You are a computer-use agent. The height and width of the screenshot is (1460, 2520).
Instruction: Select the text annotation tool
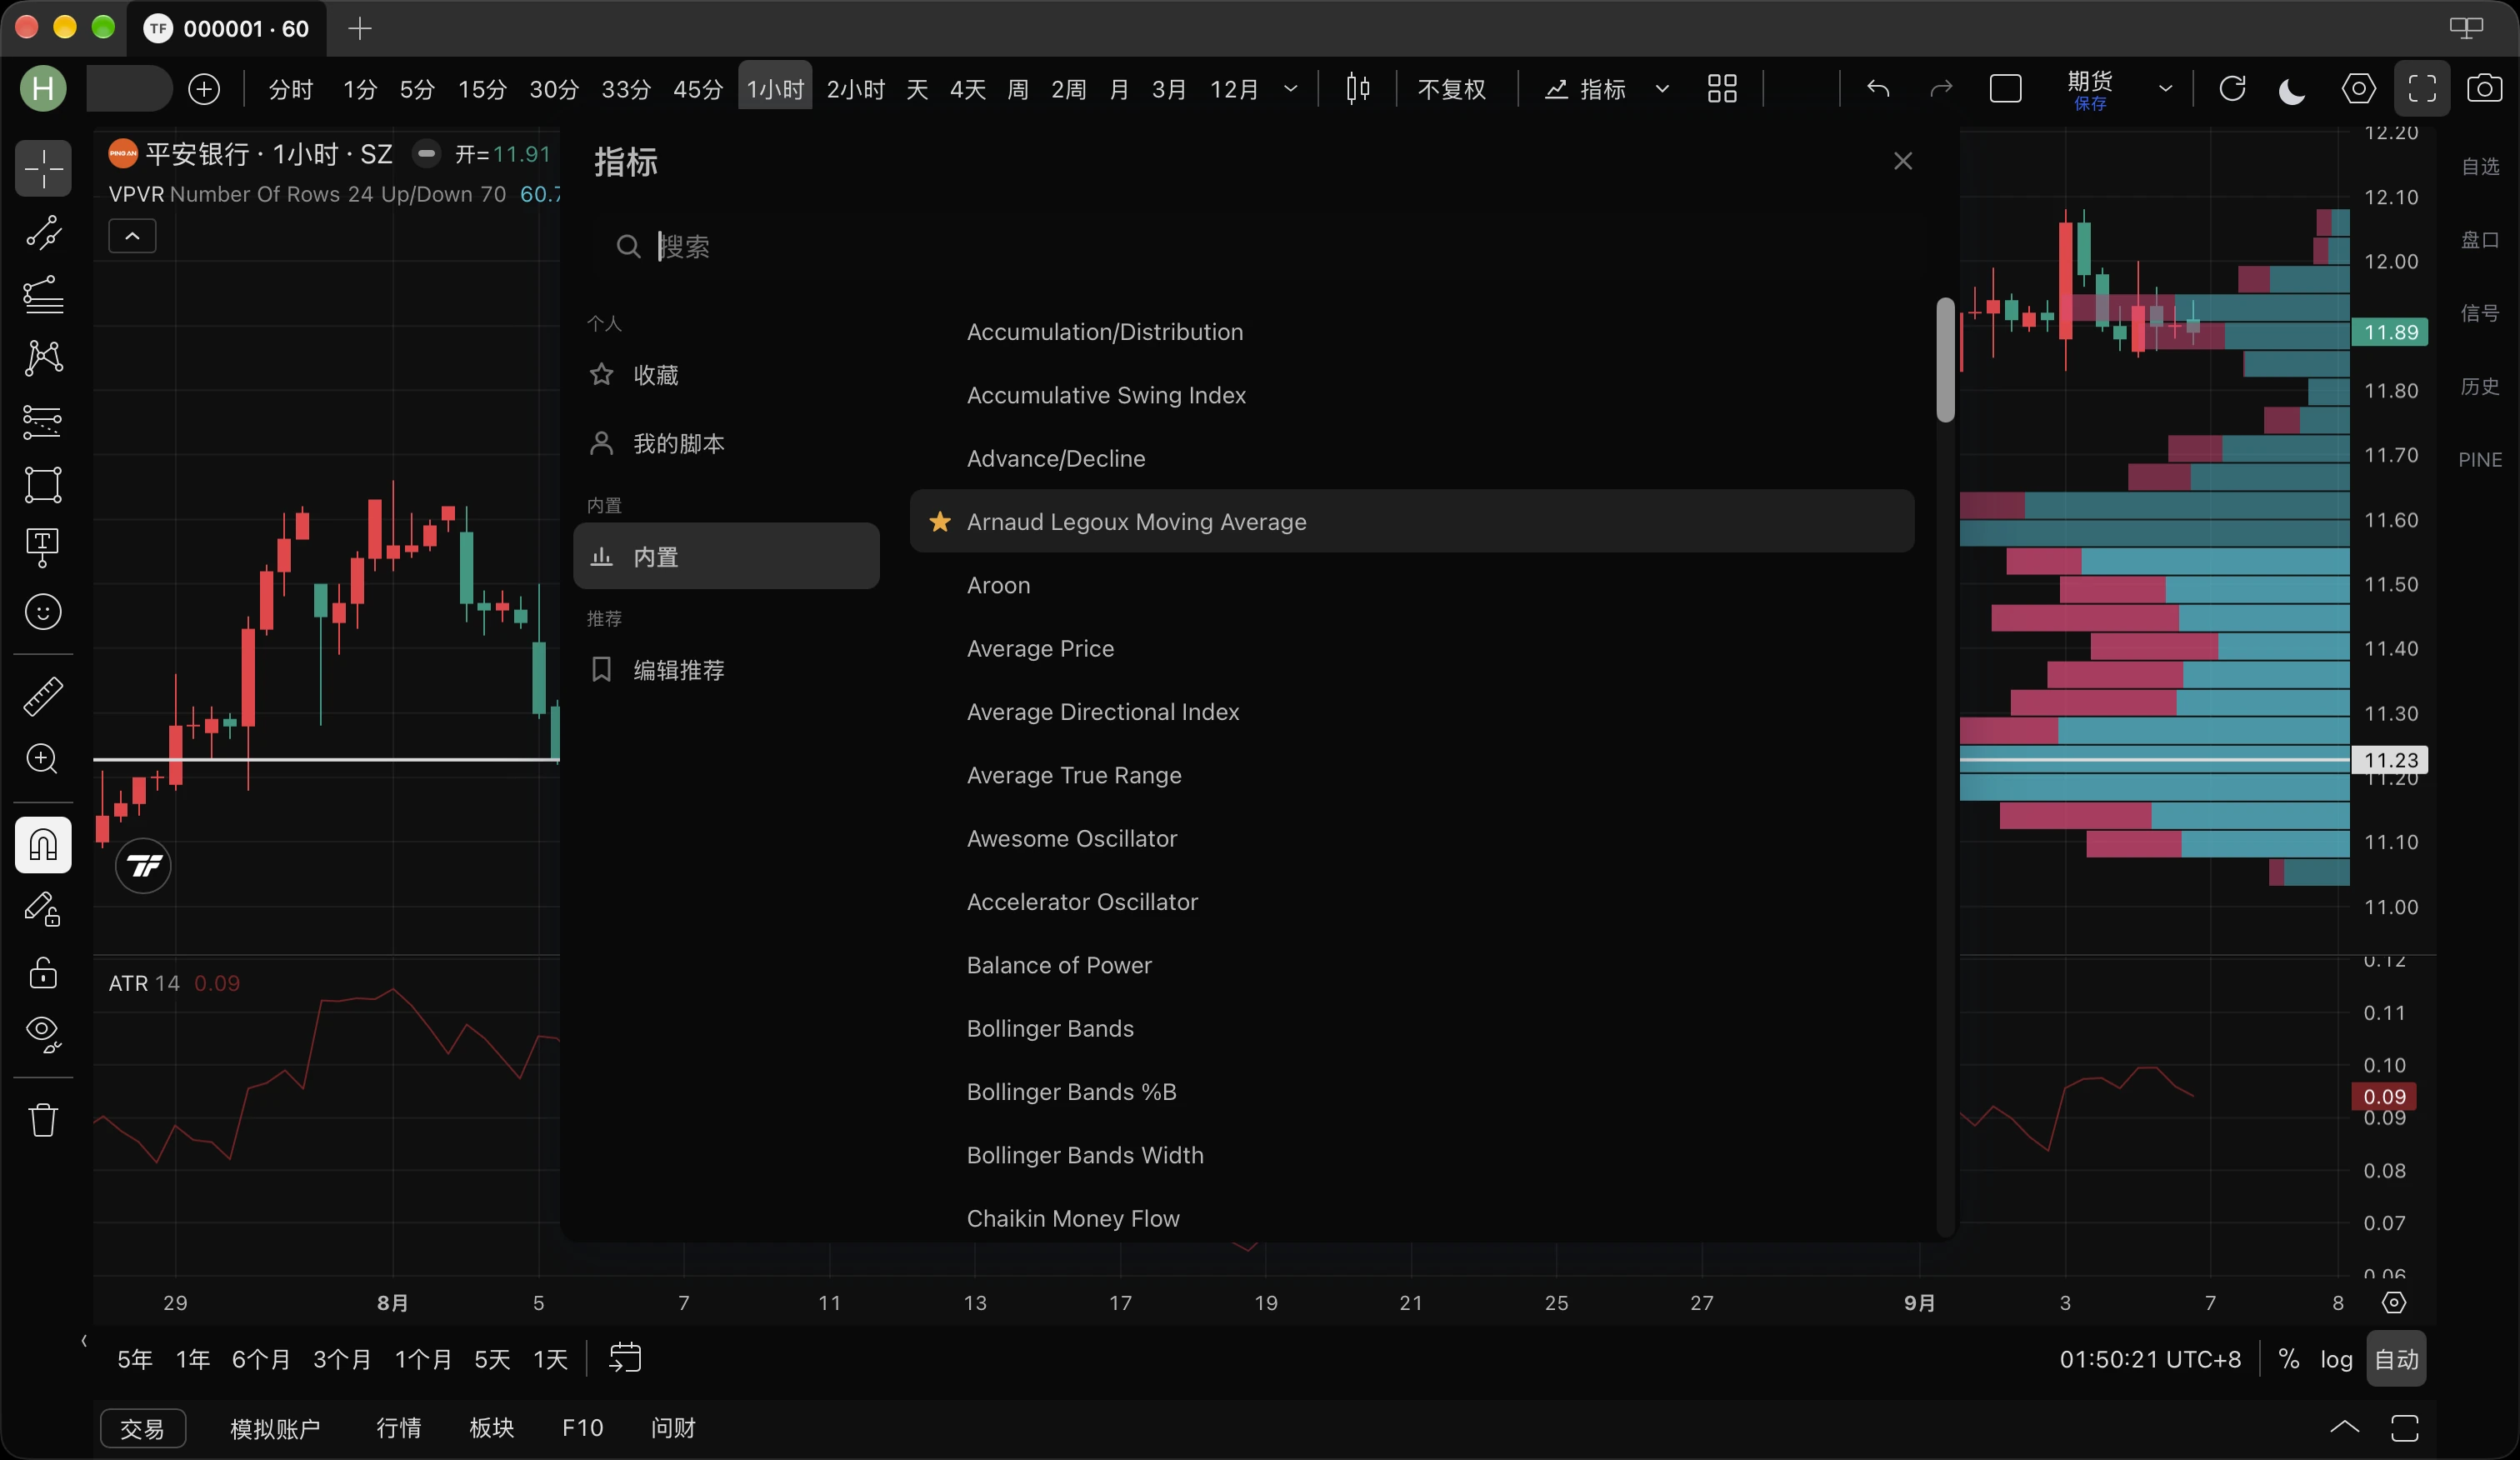[43, 548]
